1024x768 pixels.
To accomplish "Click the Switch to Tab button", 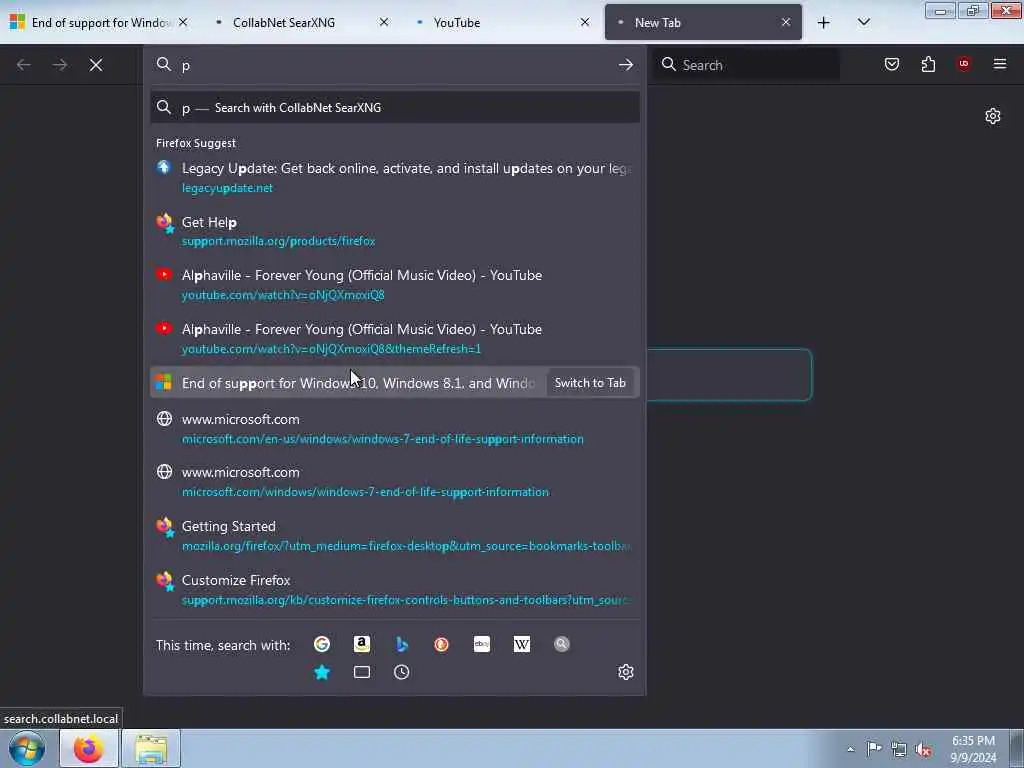I will coord(590,383).
